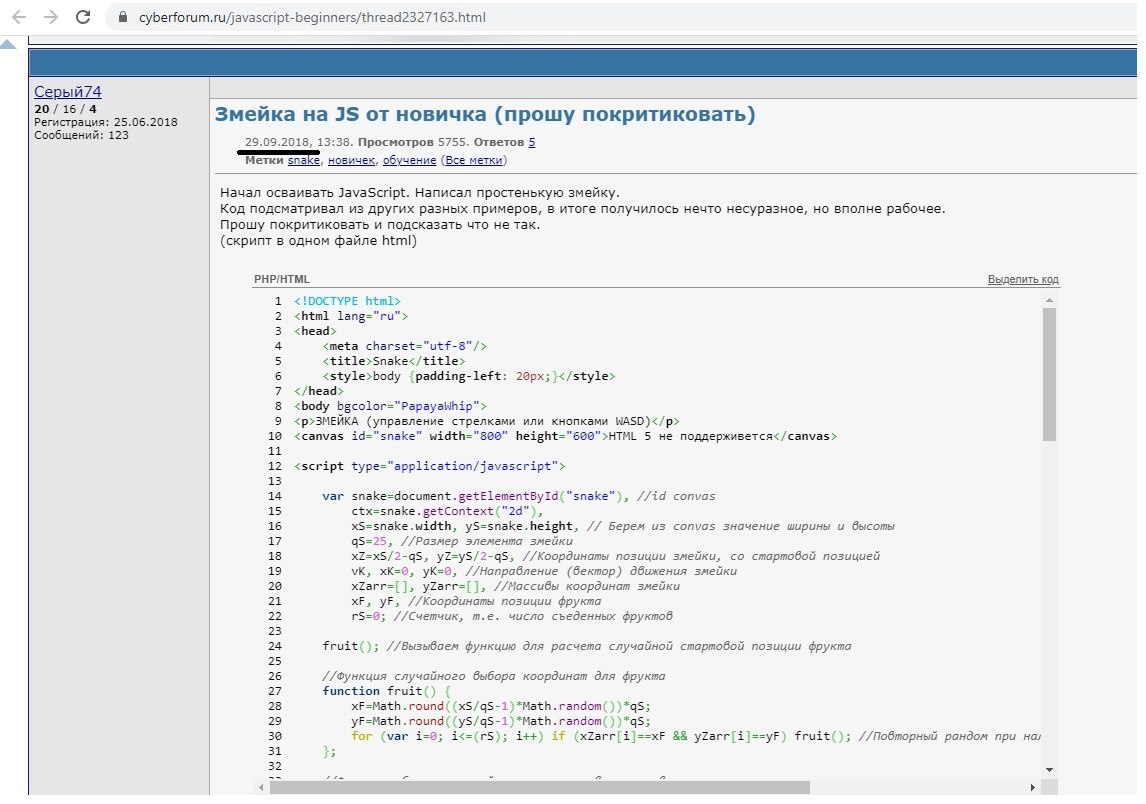Click code line qS=25 Размер элемента змейки

[x=462, y=541]
